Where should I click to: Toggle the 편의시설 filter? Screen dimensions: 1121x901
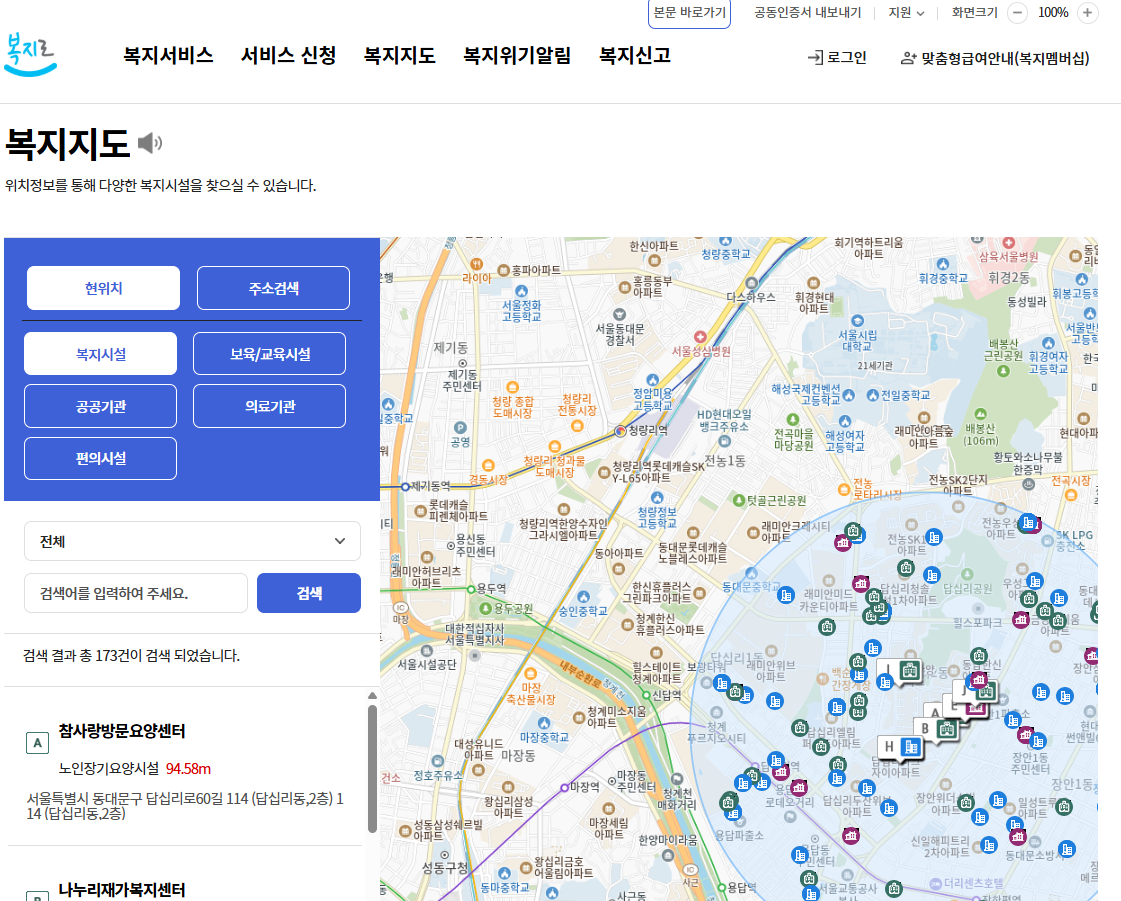pyautogui.click(x=100, y=457)
